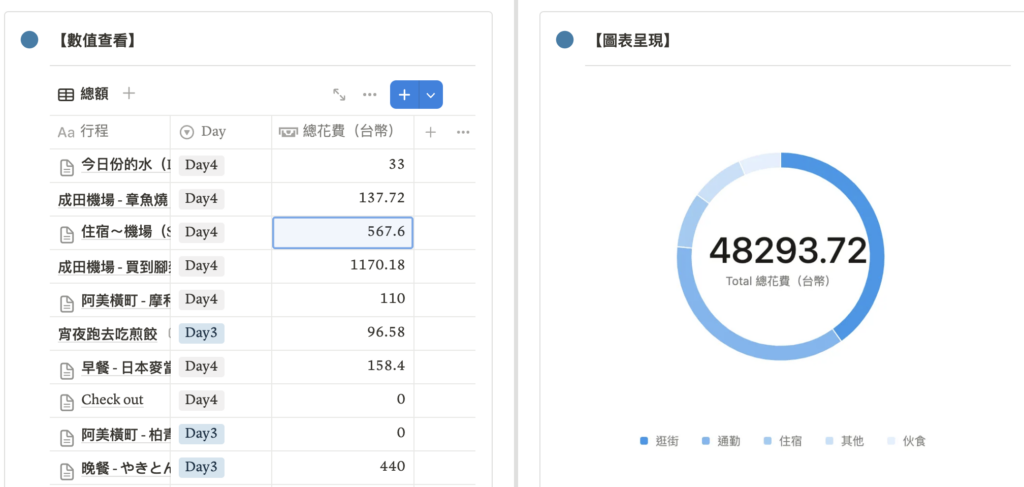This screenshot has height=487, width=1024.
Task: Click the expand full-page arrows icon
Action: [x=340, y=95]
